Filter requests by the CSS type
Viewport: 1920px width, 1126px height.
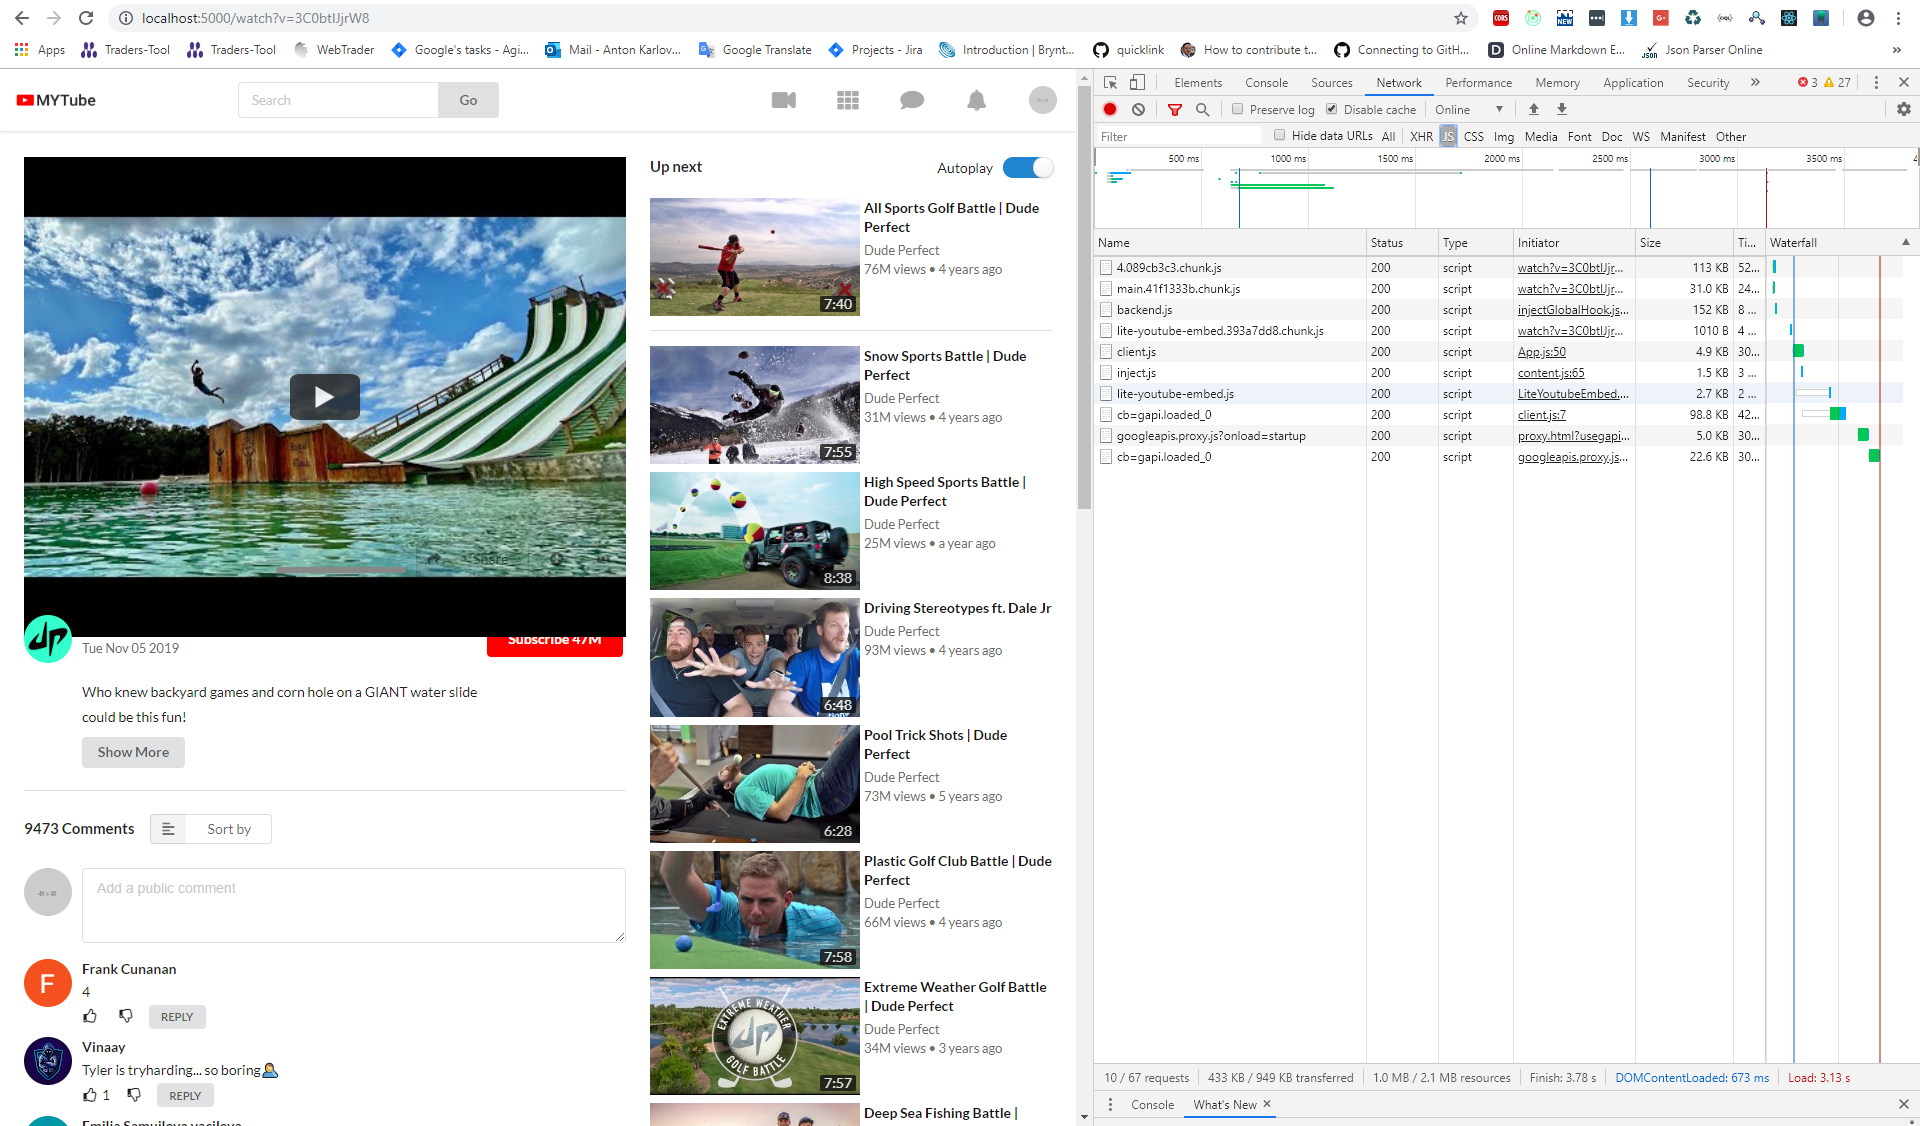[1474, 136]
